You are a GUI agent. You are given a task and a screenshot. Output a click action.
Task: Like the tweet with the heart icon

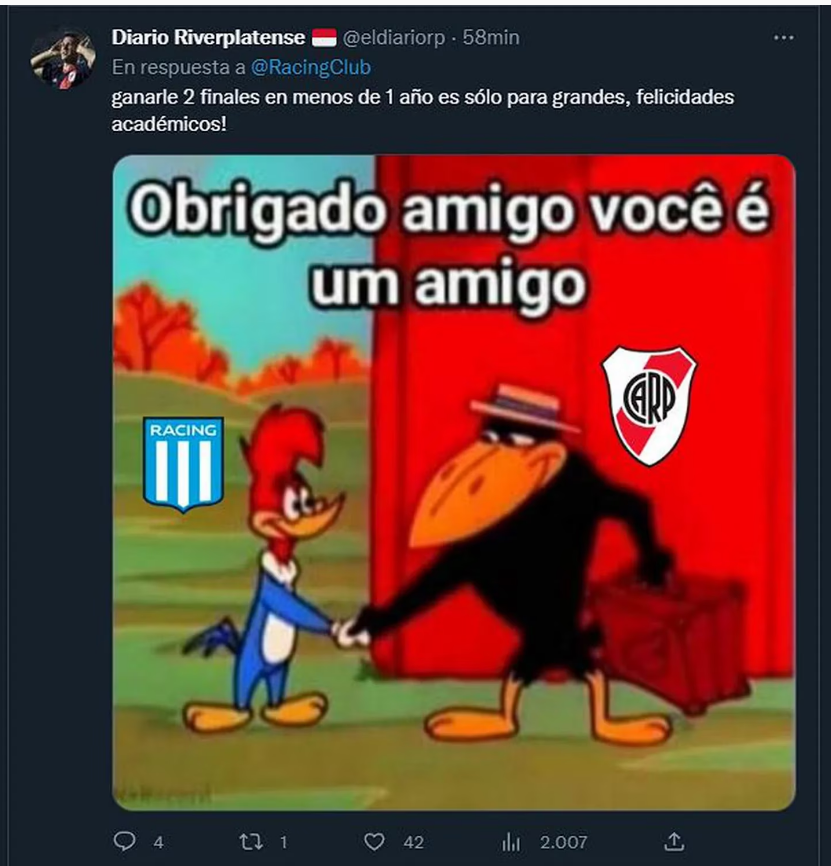click(x=374, y=842)
